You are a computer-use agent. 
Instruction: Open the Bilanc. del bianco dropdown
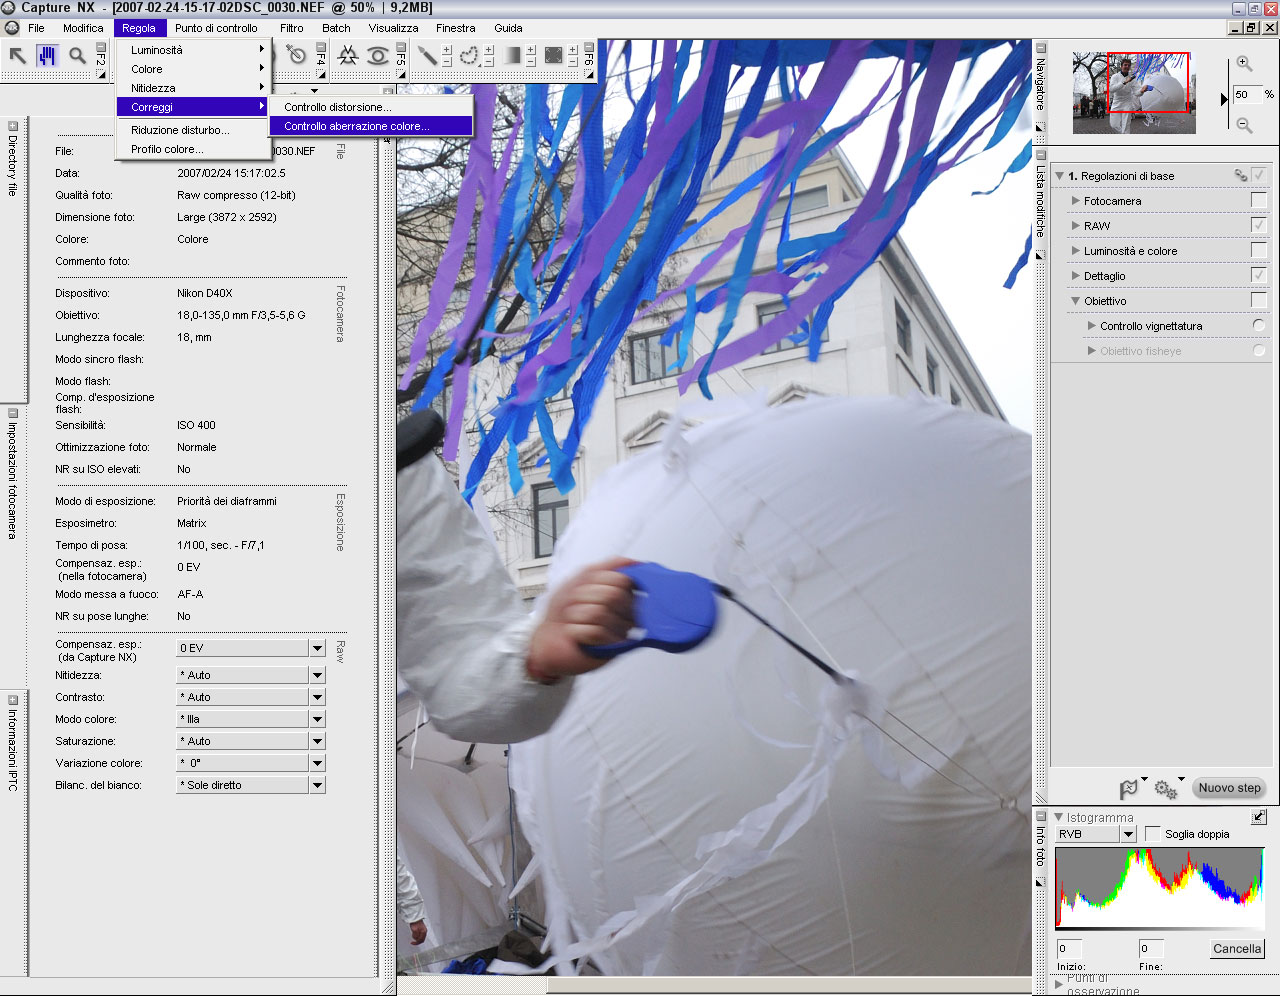click(x=317, y=785)
